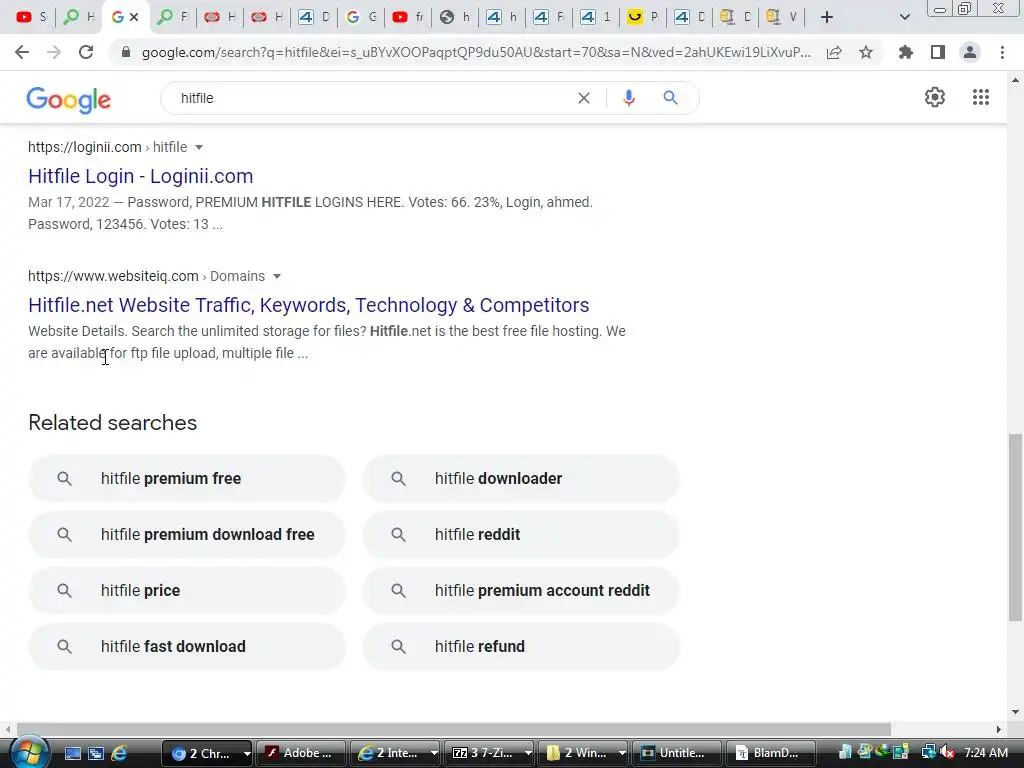Viewport: 1024px width, 768px height.
Task: Go to Google home via logo
Action: [x=69, y=99]
